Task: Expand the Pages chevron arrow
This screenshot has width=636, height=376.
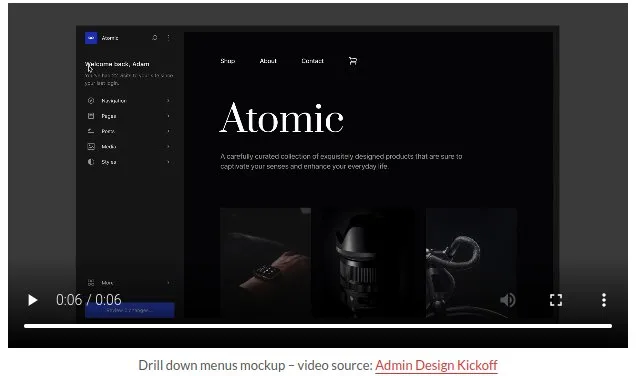Action: pos(168,116)
